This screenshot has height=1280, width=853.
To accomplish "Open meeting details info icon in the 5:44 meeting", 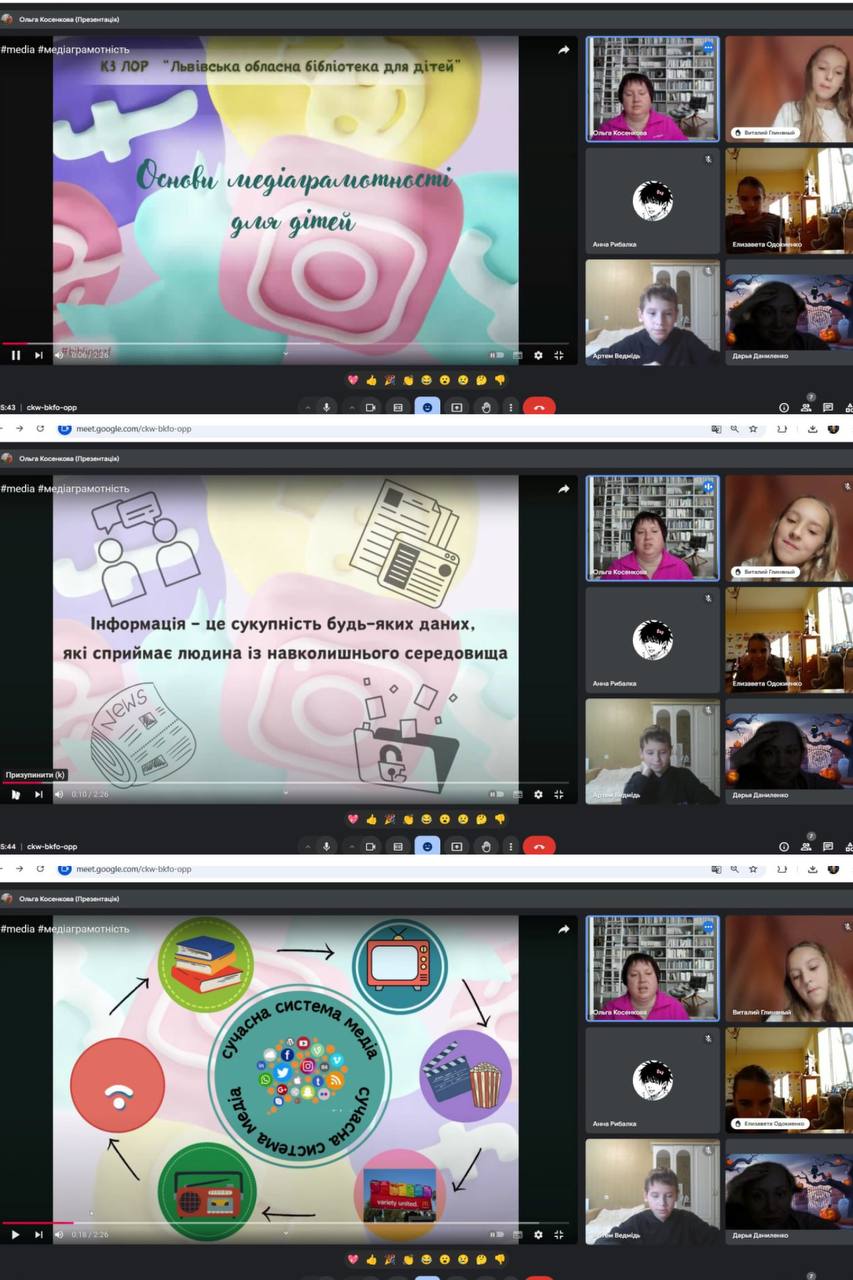I will (783, 846).
